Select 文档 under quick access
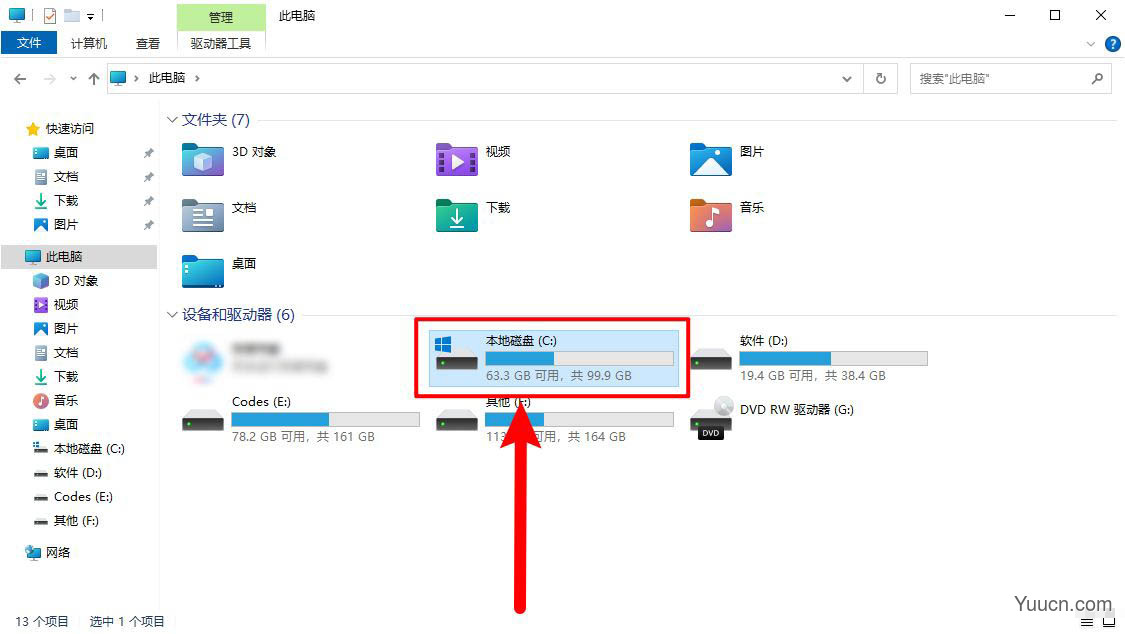The width and height of the screenshot is (1125, 634). 66,176
